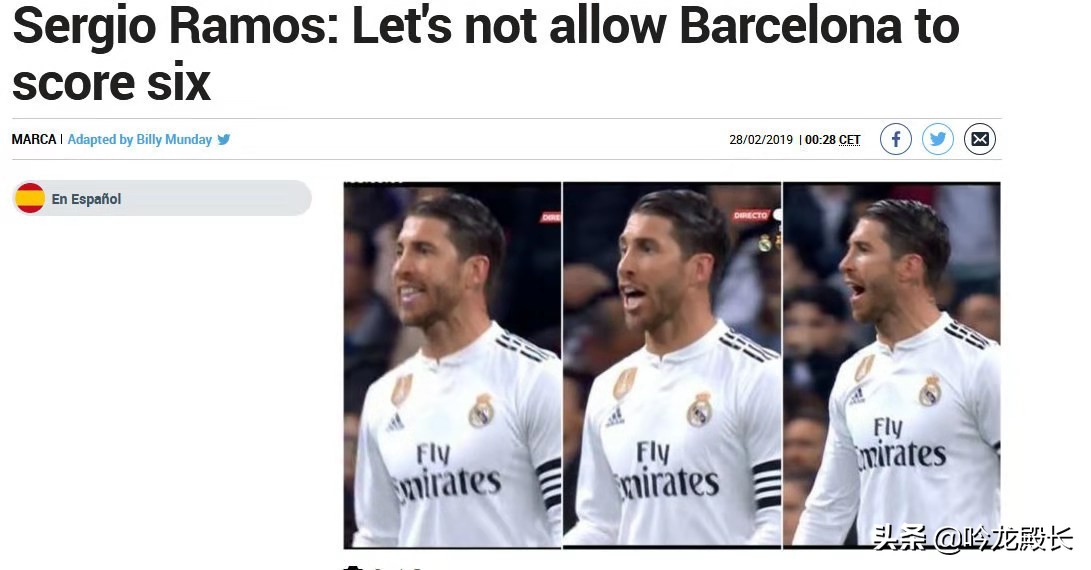Open the right Ramos photo panel
The image size is (1091, 570).
[892, 365]
